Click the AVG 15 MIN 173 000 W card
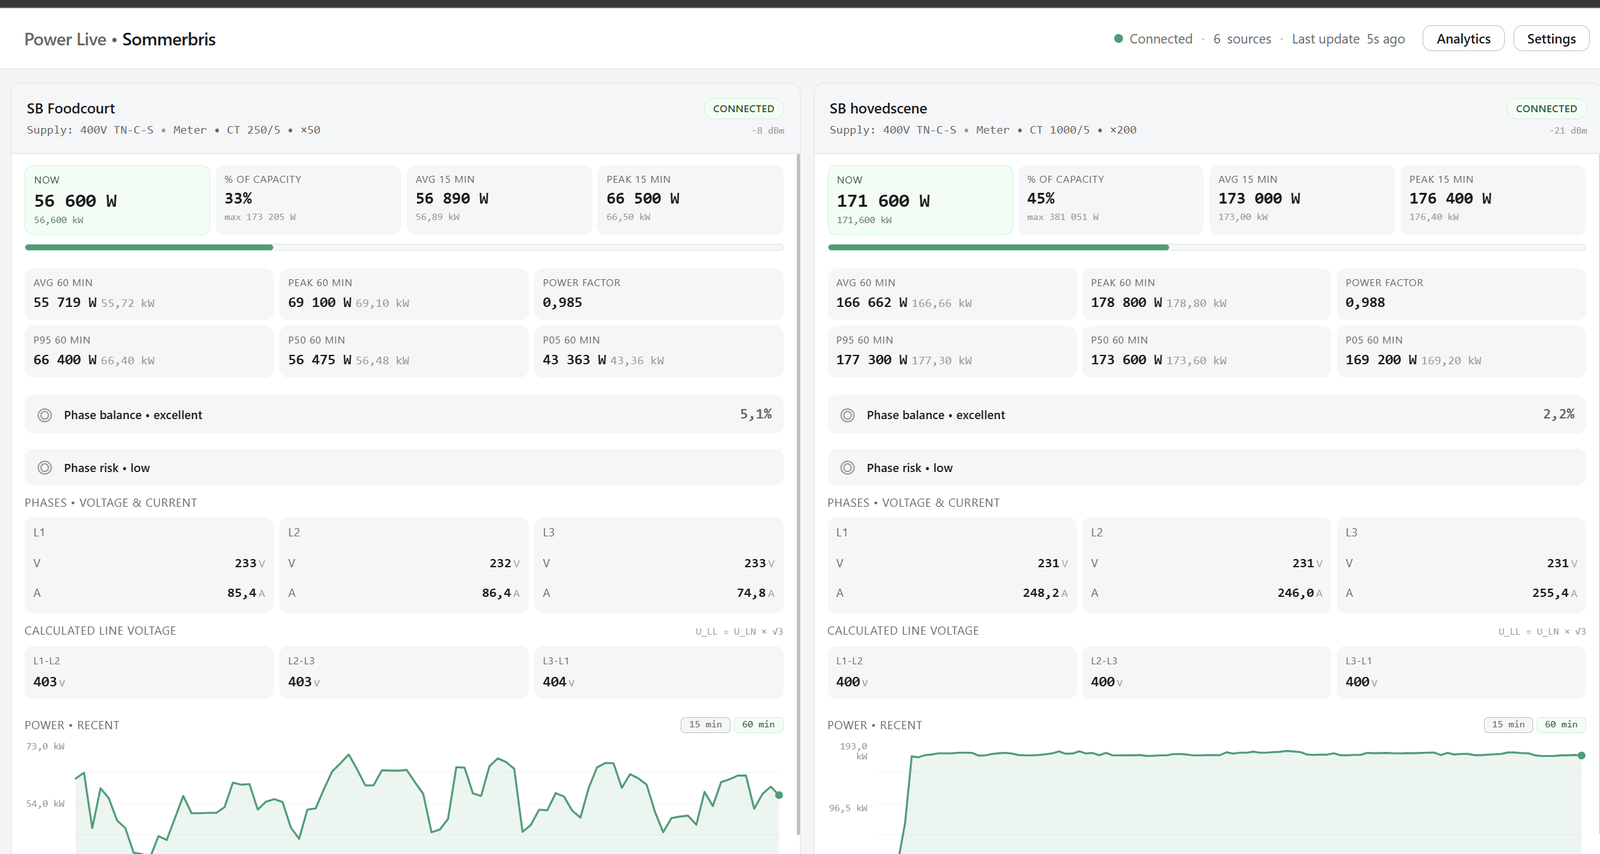 pyautogui.click(x=1302, y=200)
